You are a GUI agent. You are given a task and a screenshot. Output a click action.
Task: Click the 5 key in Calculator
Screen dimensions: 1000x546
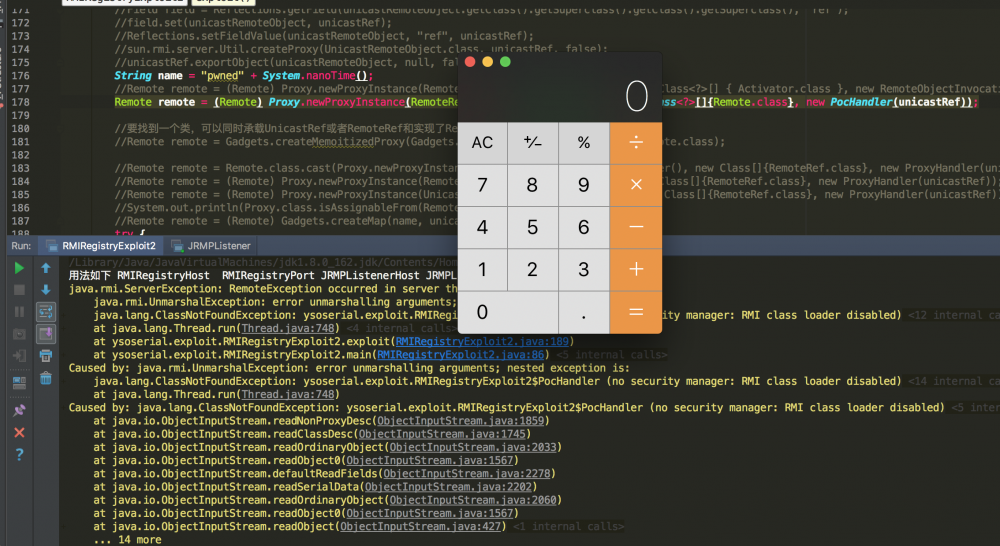tap(533, 227)
